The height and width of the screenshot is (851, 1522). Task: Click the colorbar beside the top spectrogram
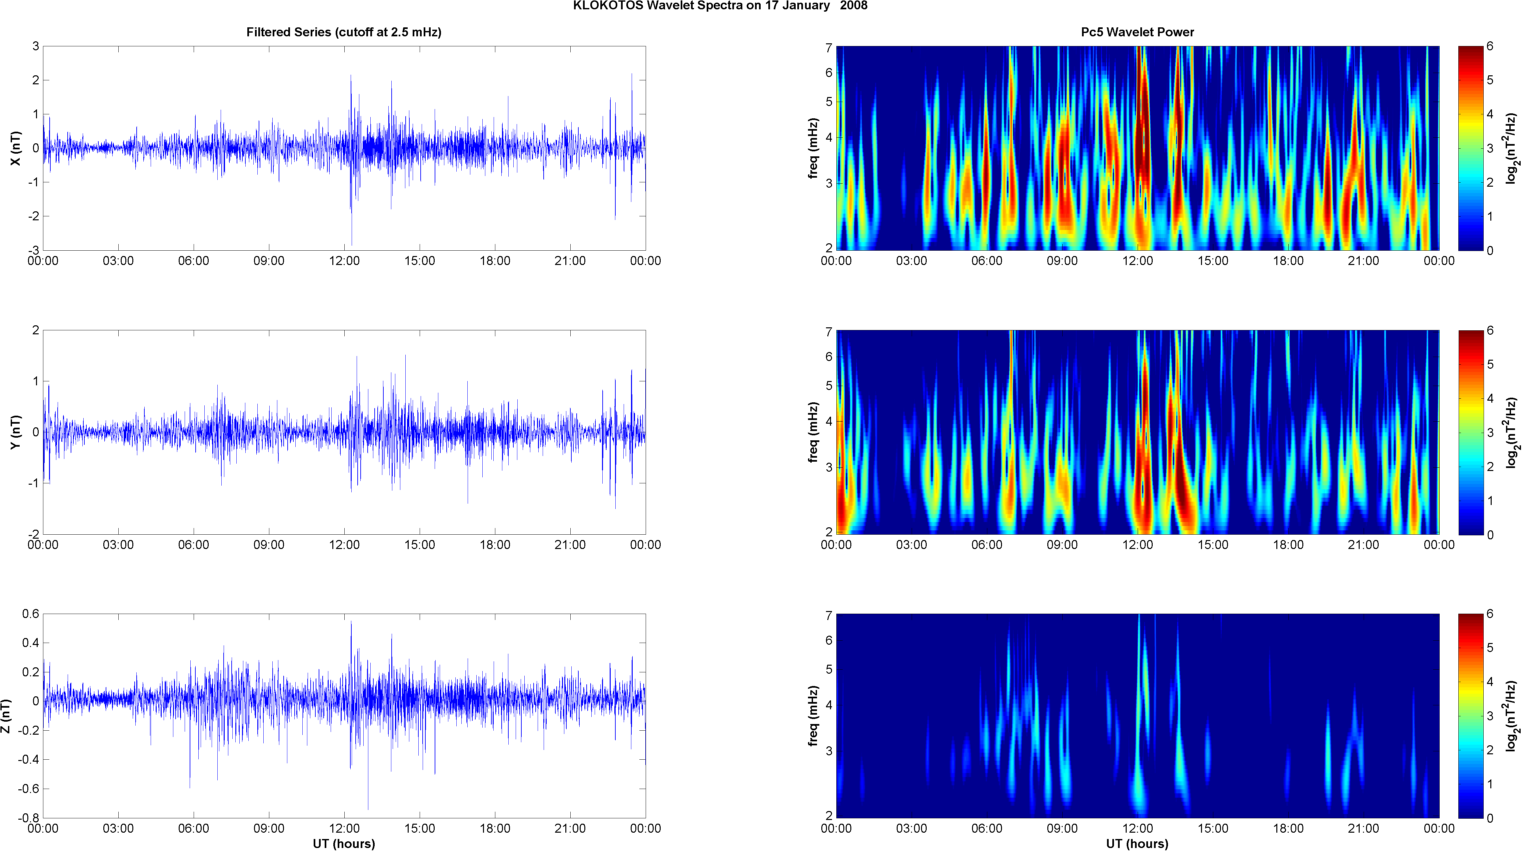(1470, 148)
